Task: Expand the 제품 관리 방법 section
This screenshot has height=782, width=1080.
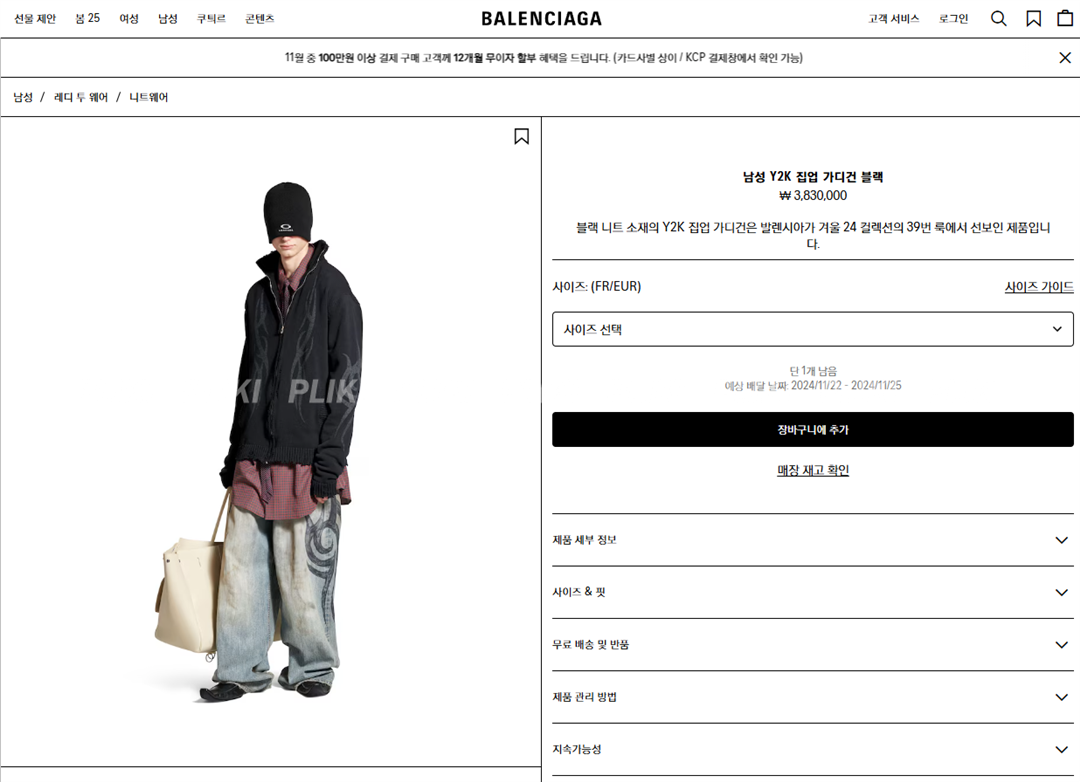Action: point(813,697)
